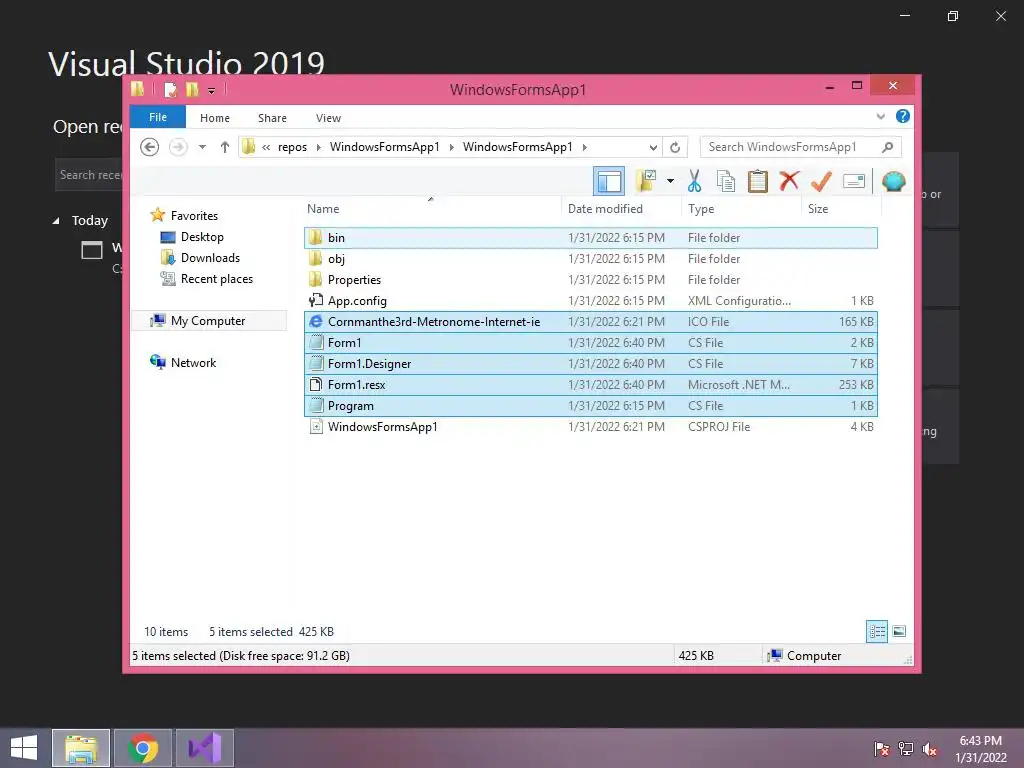This screenshot has width=1024, height=768.
Task: Select the Form1 CS file
Action: click(590, 342)
